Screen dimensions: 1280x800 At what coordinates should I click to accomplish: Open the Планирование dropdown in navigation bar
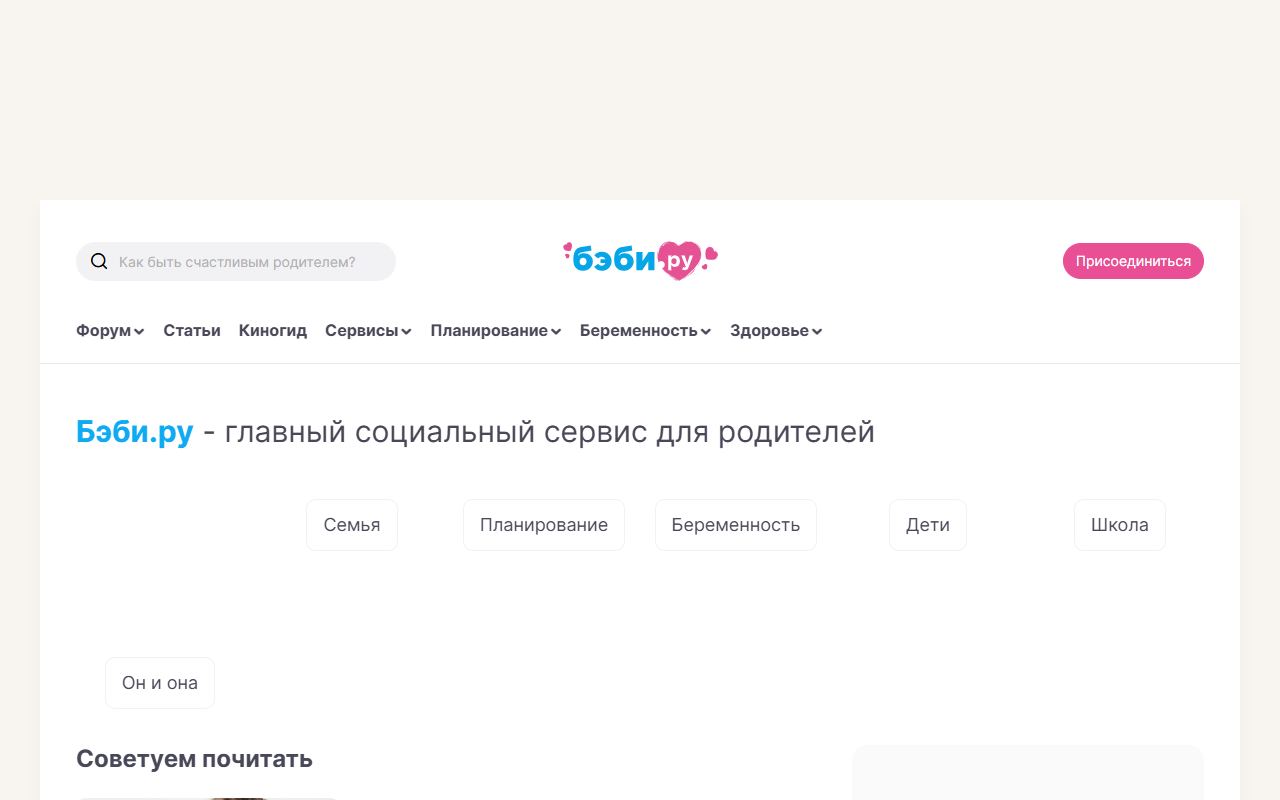(x=496, y=331)
